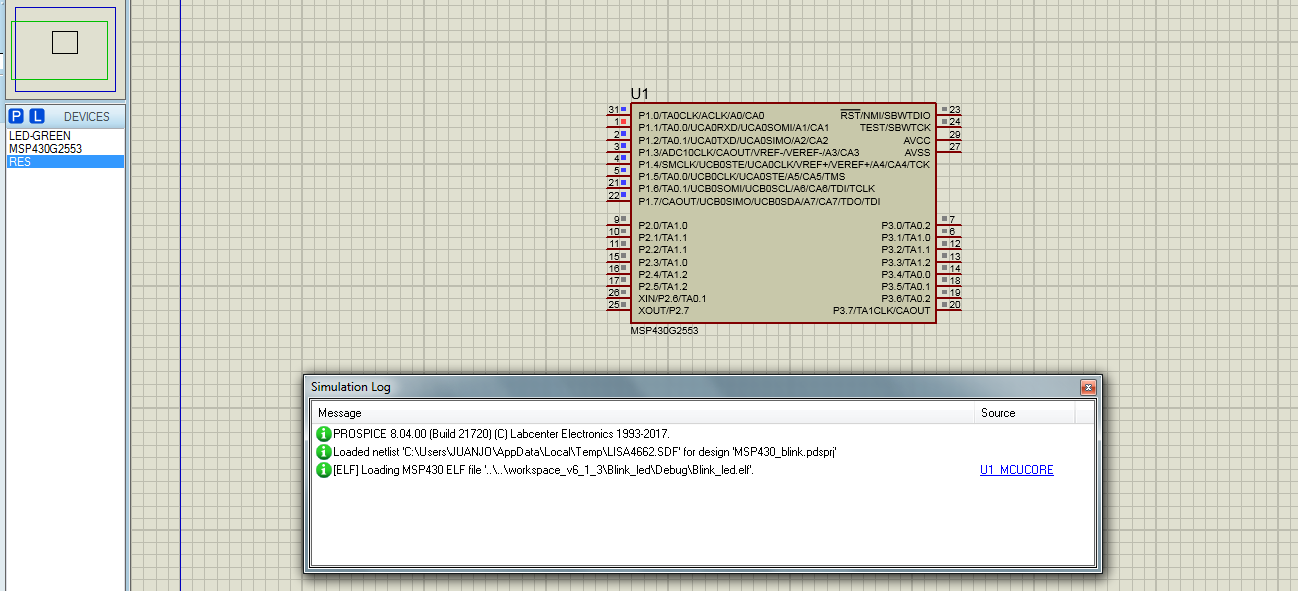Click pin label P3.5/TA0.1
The image size is (1298, 591).
coord(906,287)
